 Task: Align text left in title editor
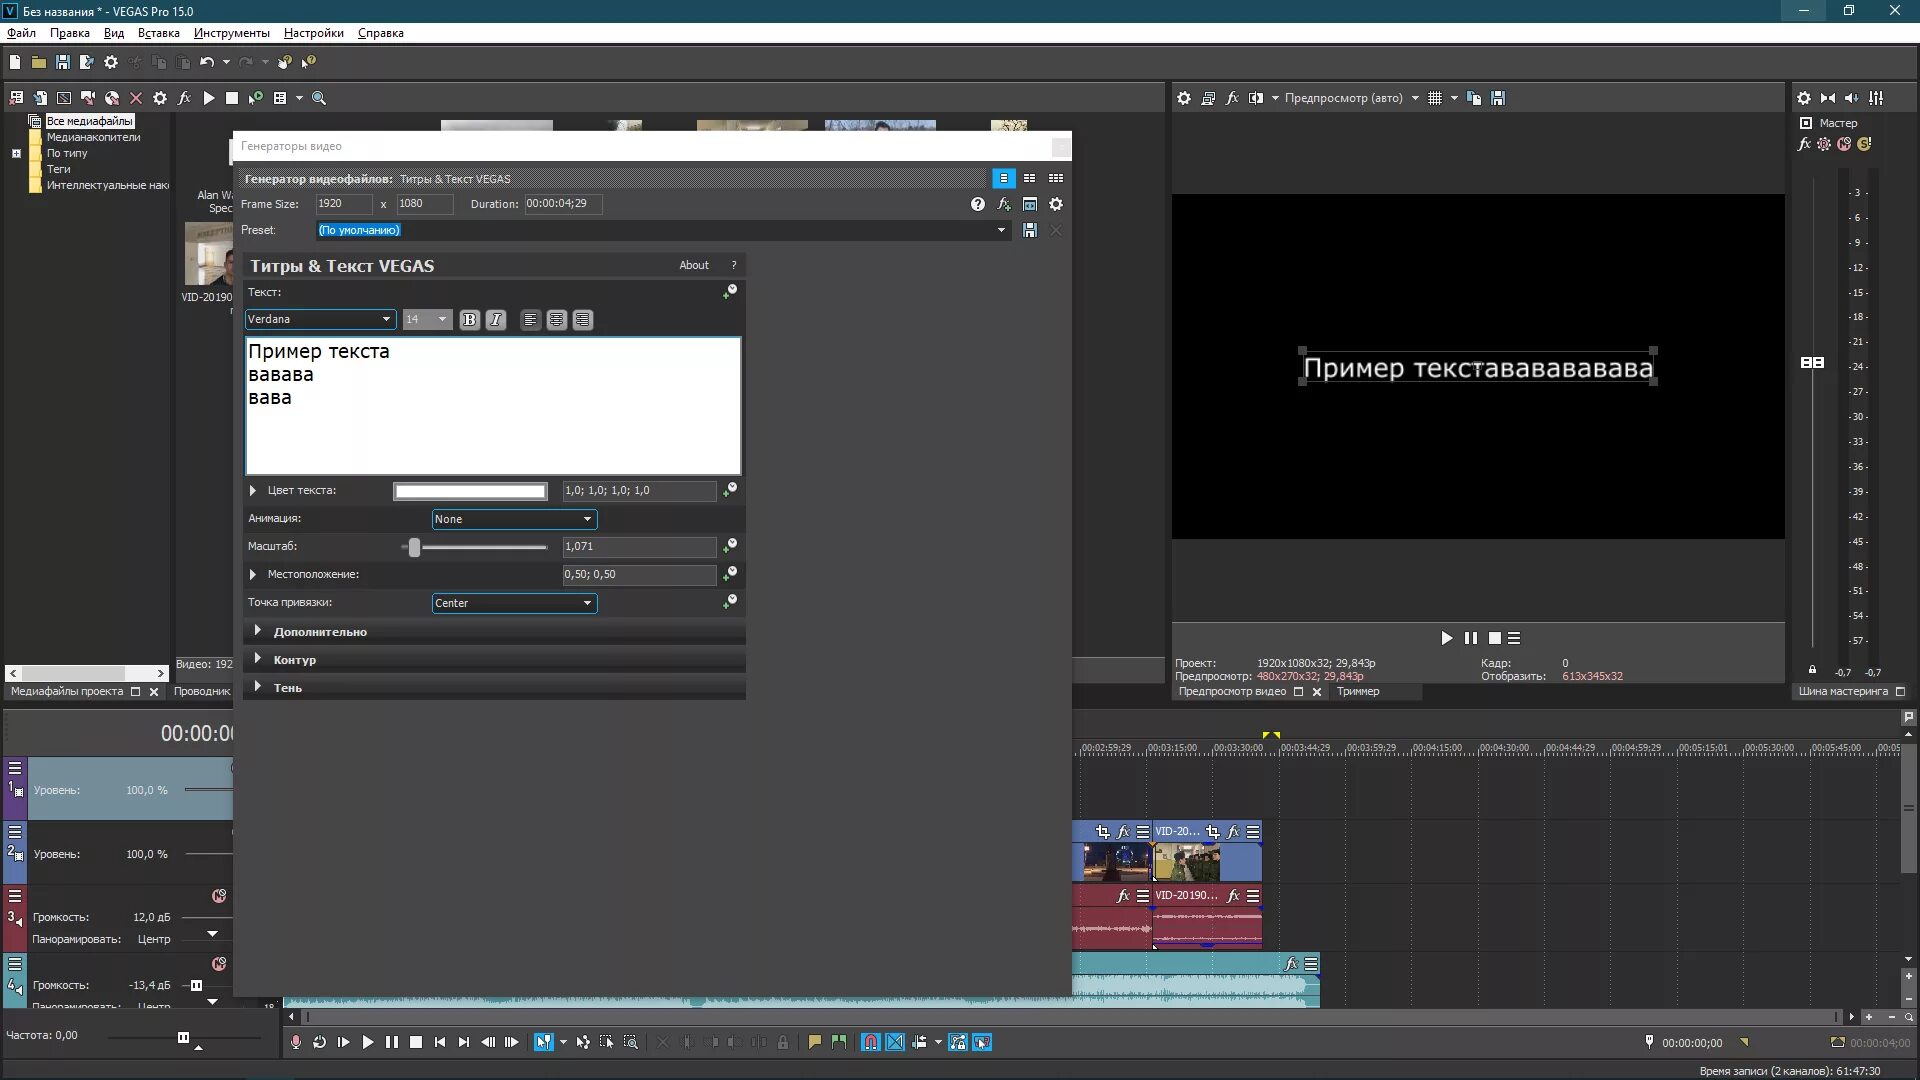tap(530, 320)
